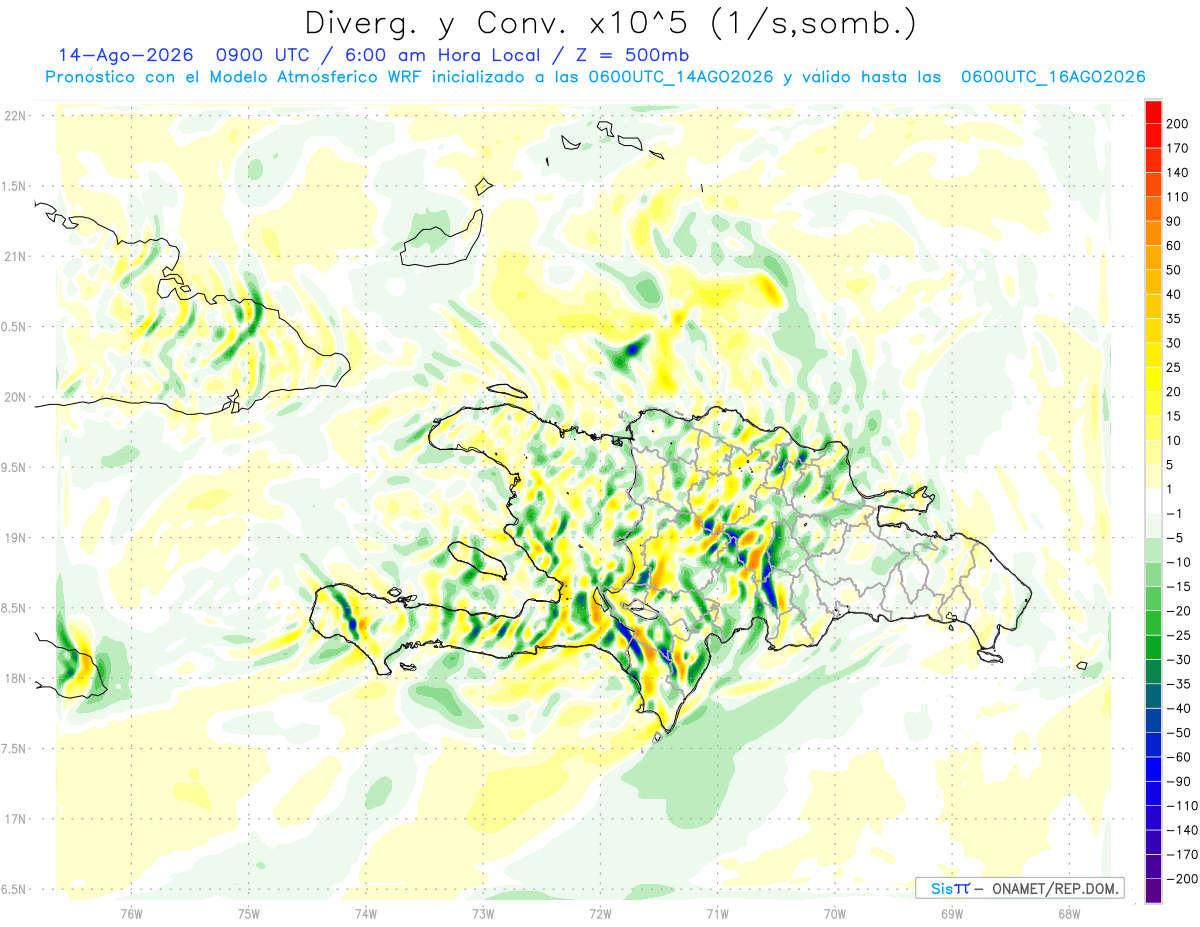The width and height of the screenshot is (1200, 927).
Task: Click the '17N' latitude label
Action: pos(15,819)
